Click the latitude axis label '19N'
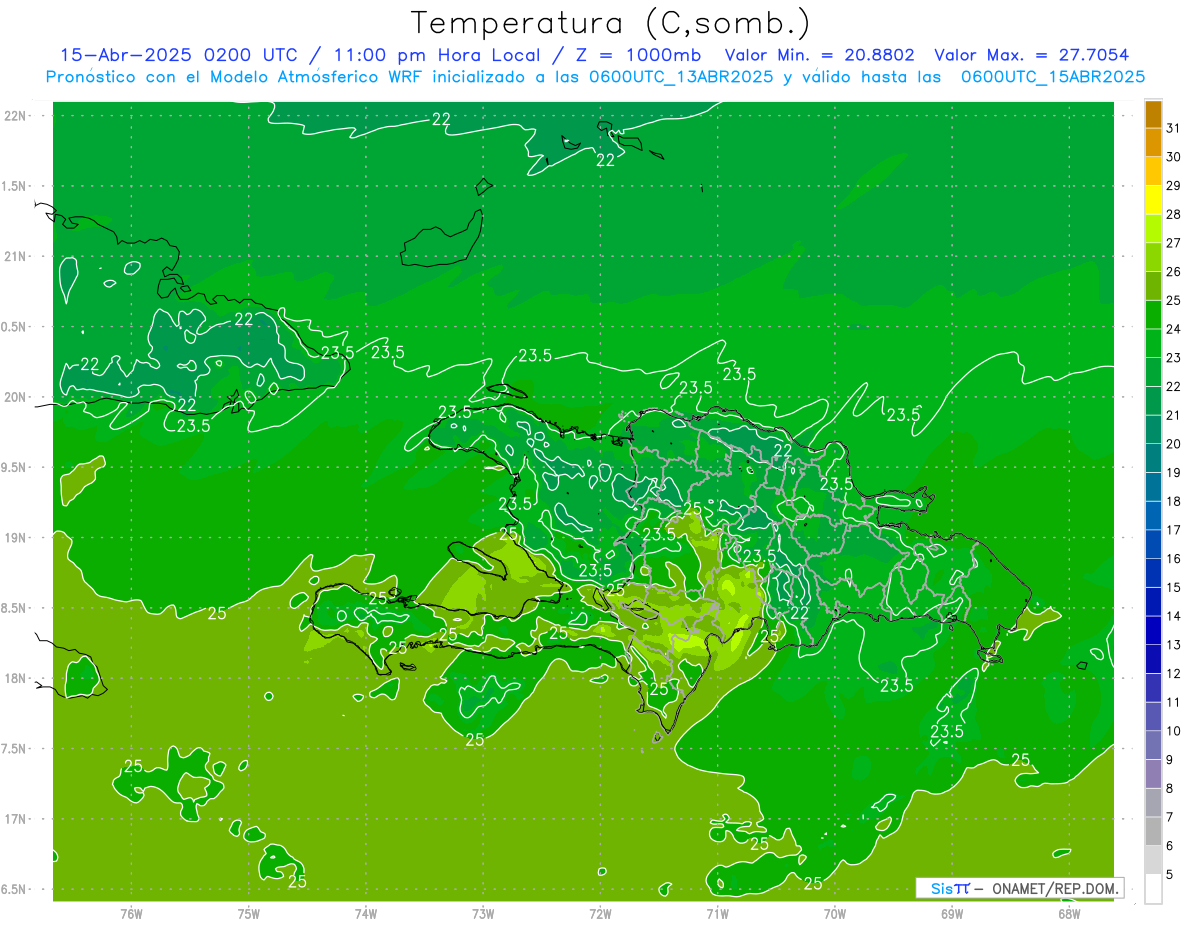This screenshot has width=1200, height=927. 15,537
